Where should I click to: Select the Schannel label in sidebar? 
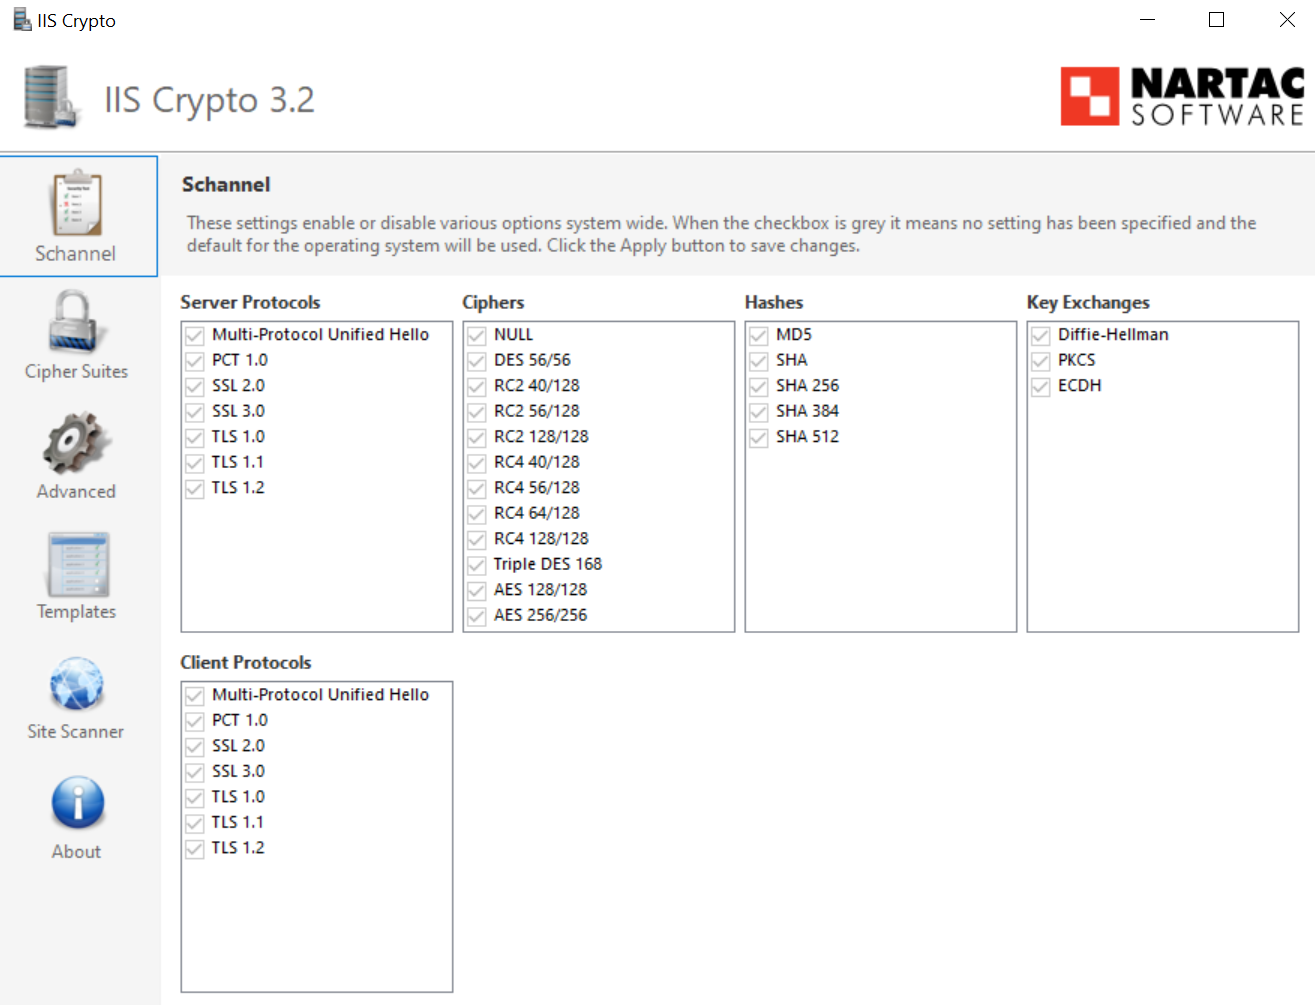(76, 254)
